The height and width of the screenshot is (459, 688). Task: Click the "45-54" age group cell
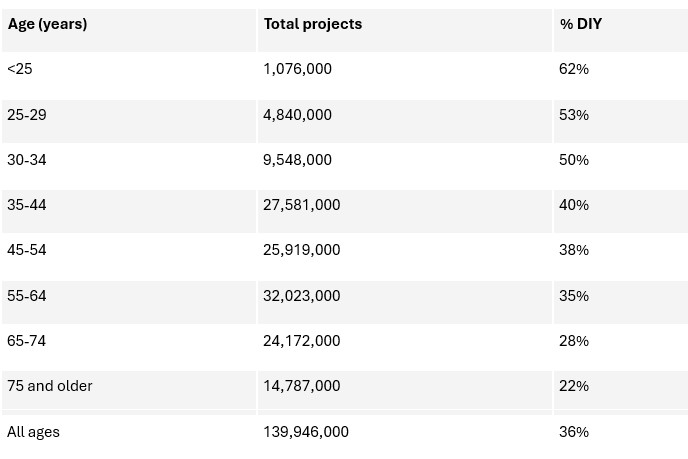pos(27,250)
